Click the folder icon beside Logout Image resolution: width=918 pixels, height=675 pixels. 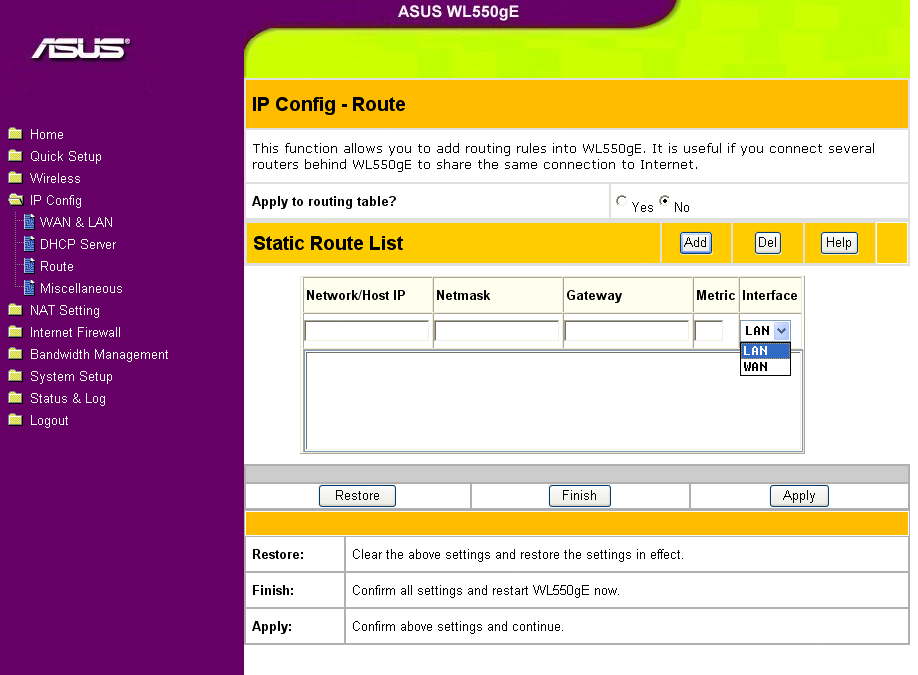[16, 420]
